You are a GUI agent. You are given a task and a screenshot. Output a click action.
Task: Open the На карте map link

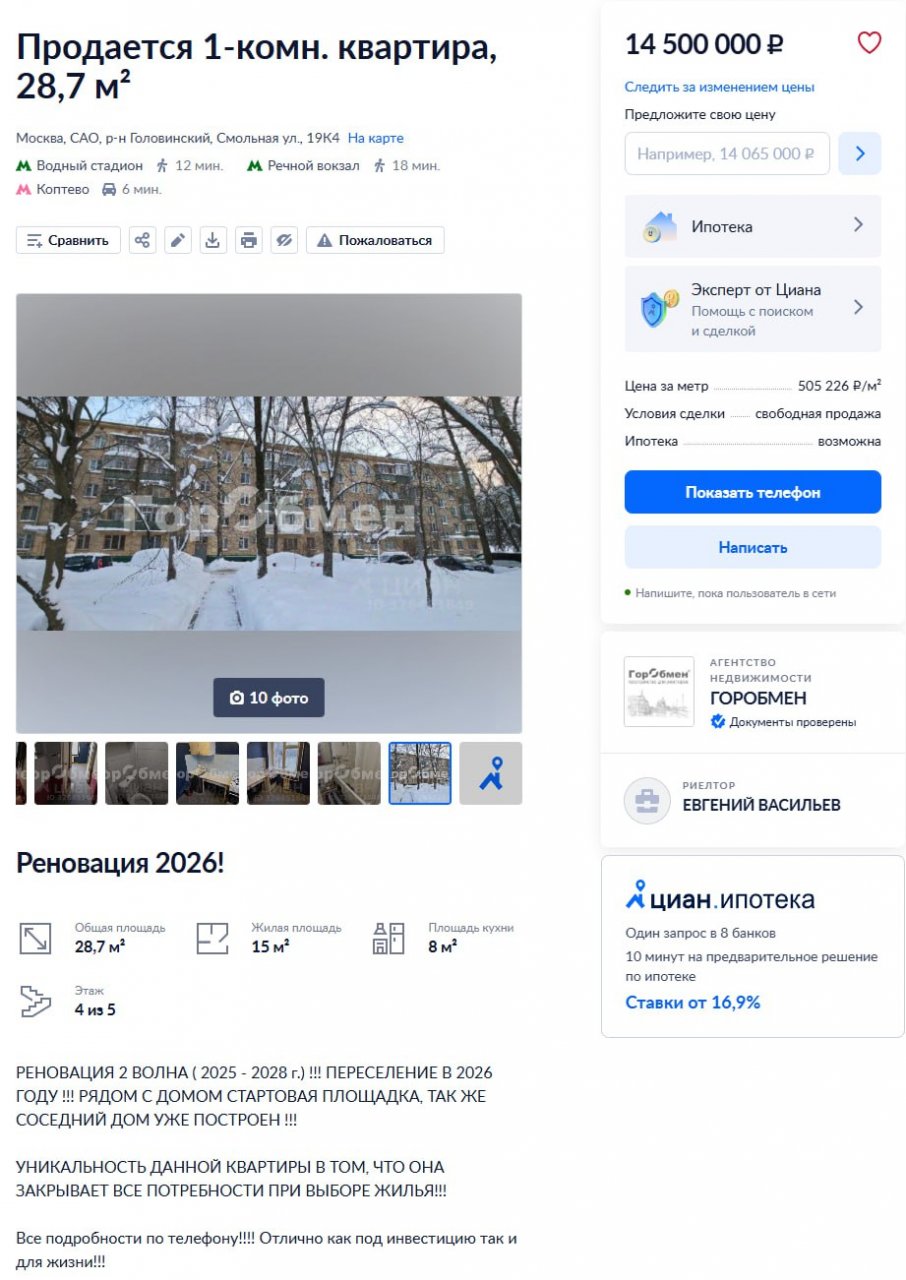[376, 138]
